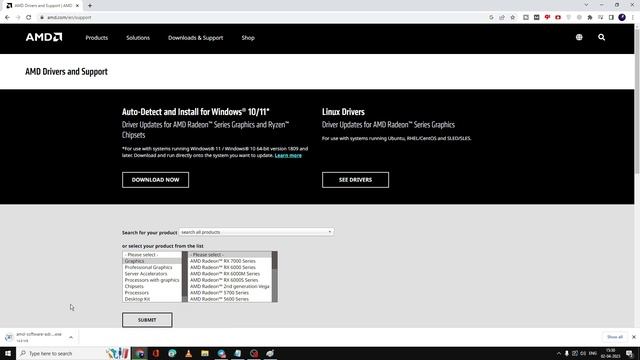Click the DOWNLOAD NOW button
Viewport: 640px width, 360px height.
(156, 180)
